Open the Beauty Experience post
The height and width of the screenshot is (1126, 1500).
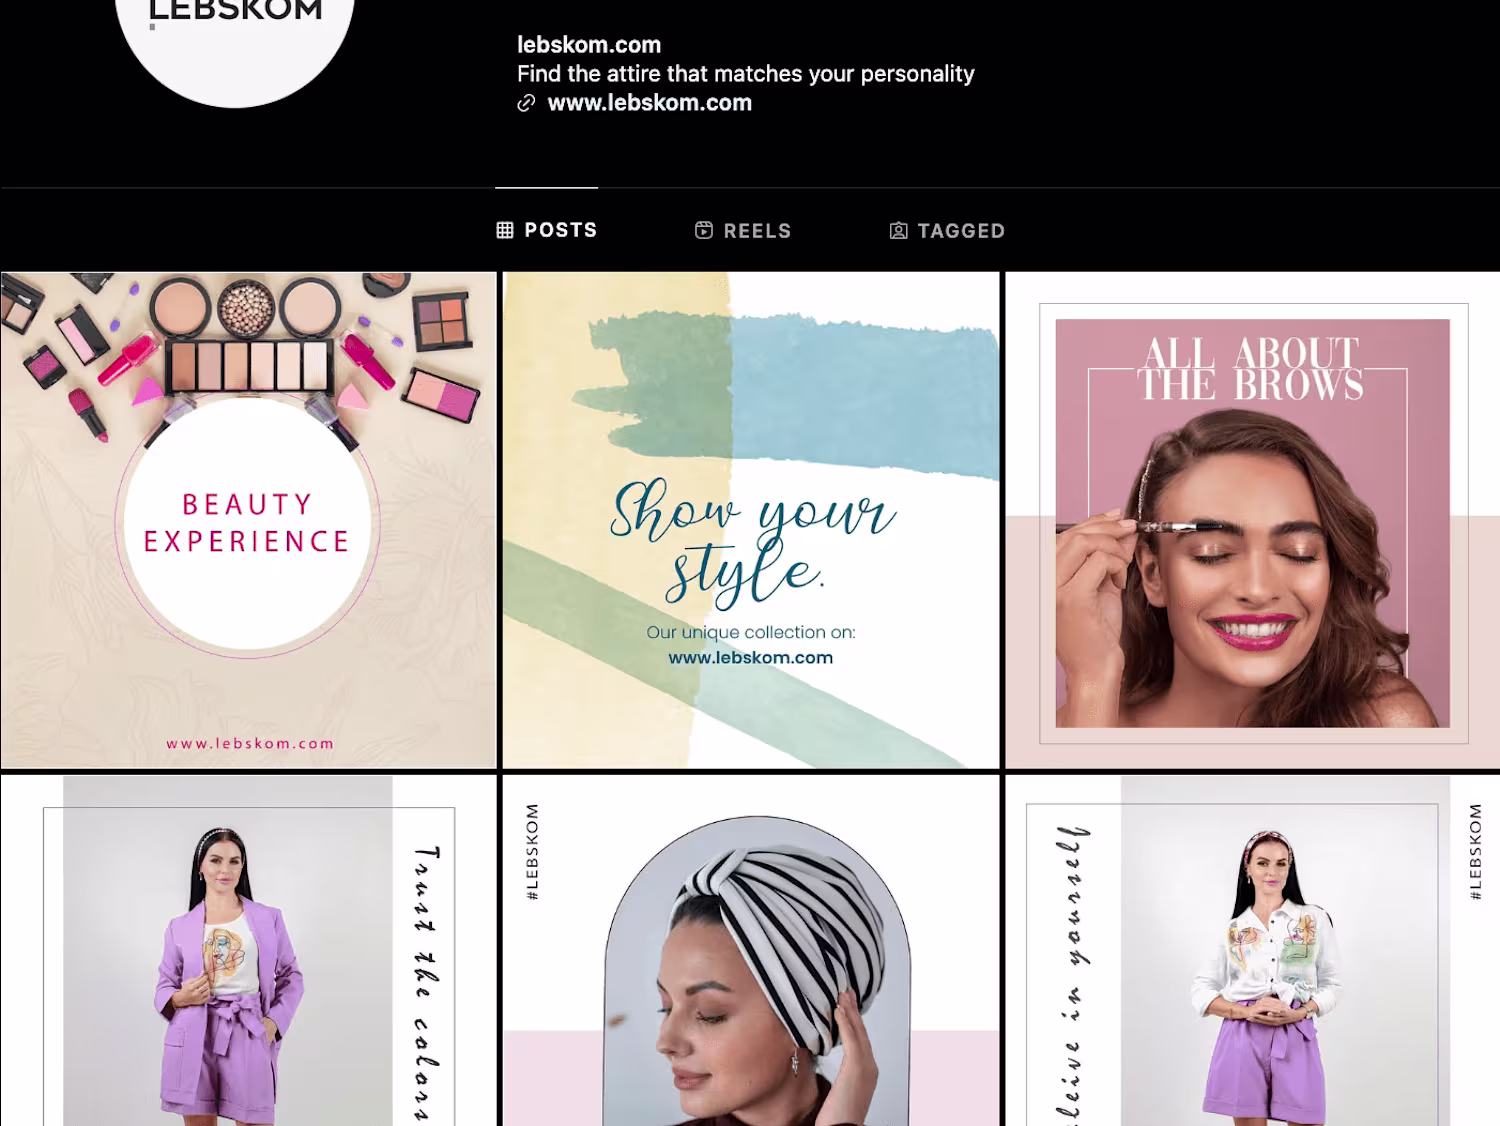click(x=248, y=520)
